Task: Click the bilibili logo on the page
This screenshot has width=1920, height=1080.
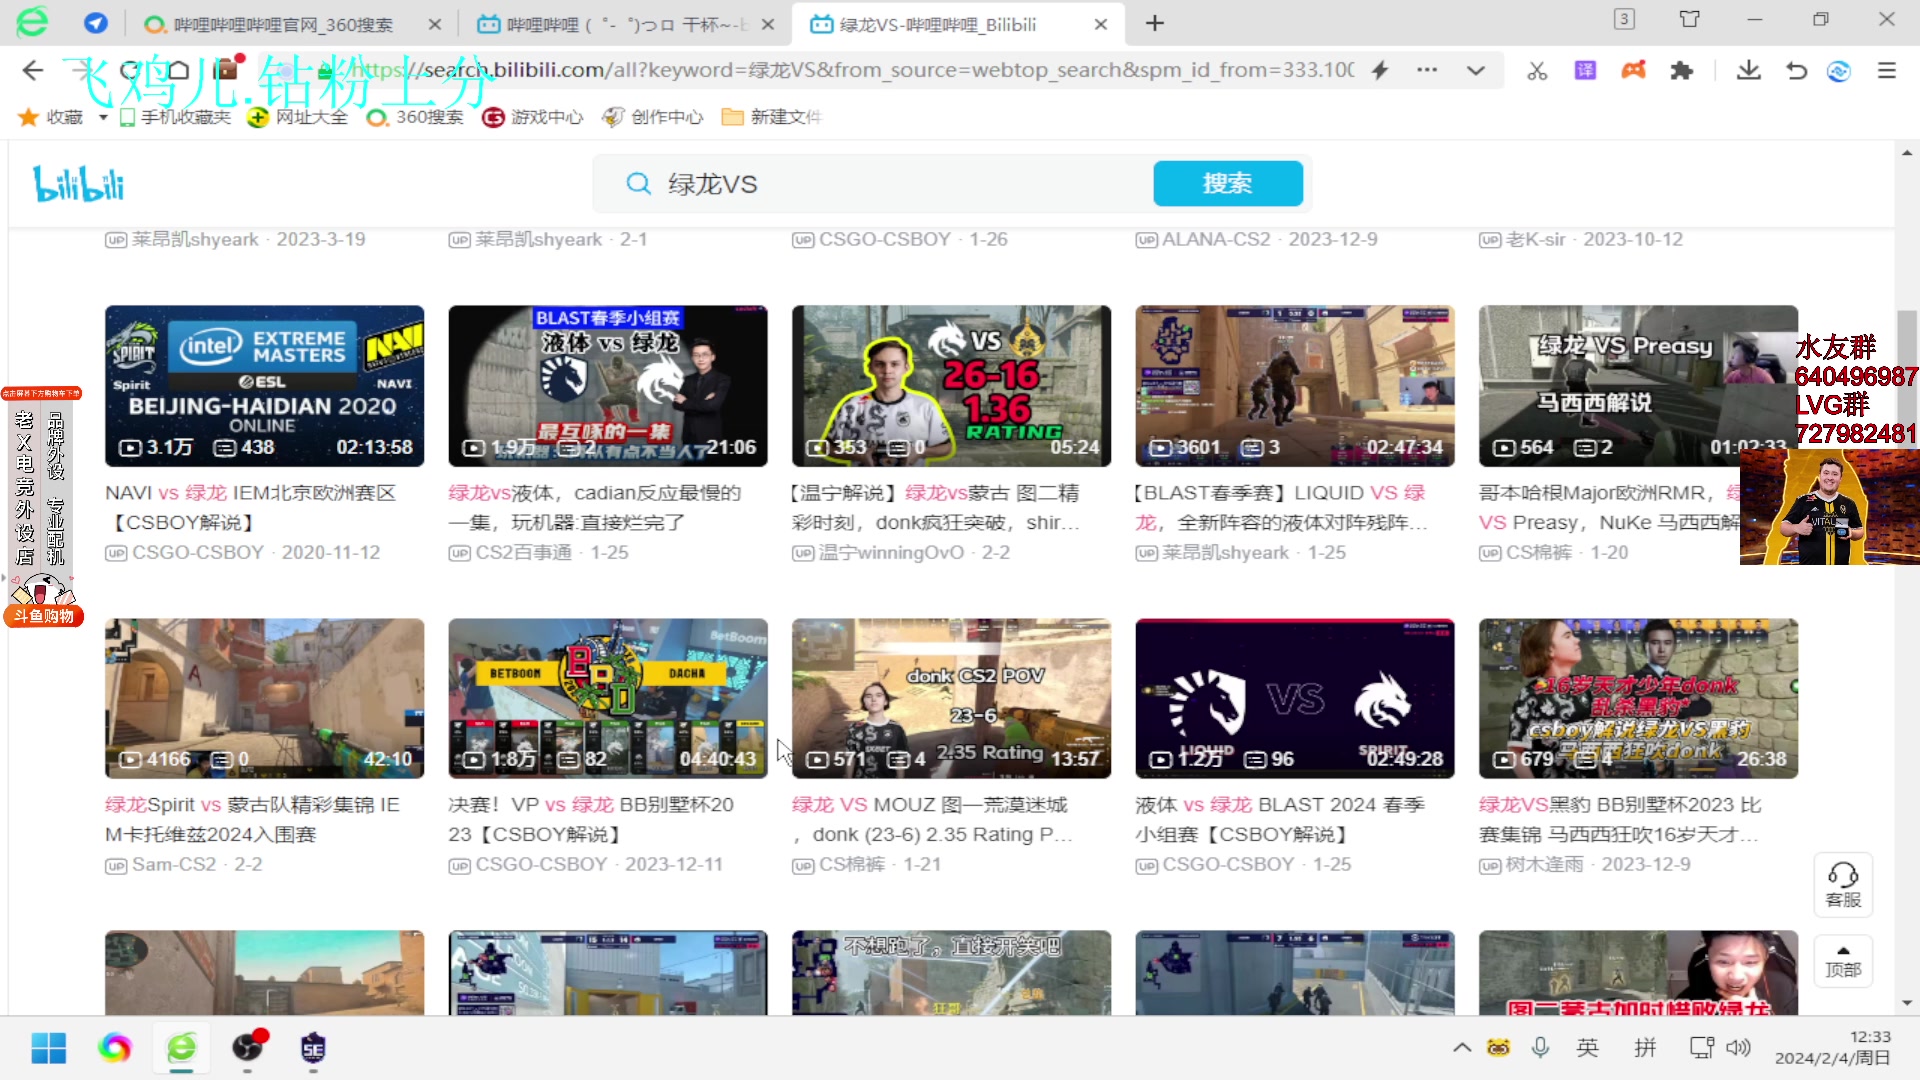Action: coord(77,183)
